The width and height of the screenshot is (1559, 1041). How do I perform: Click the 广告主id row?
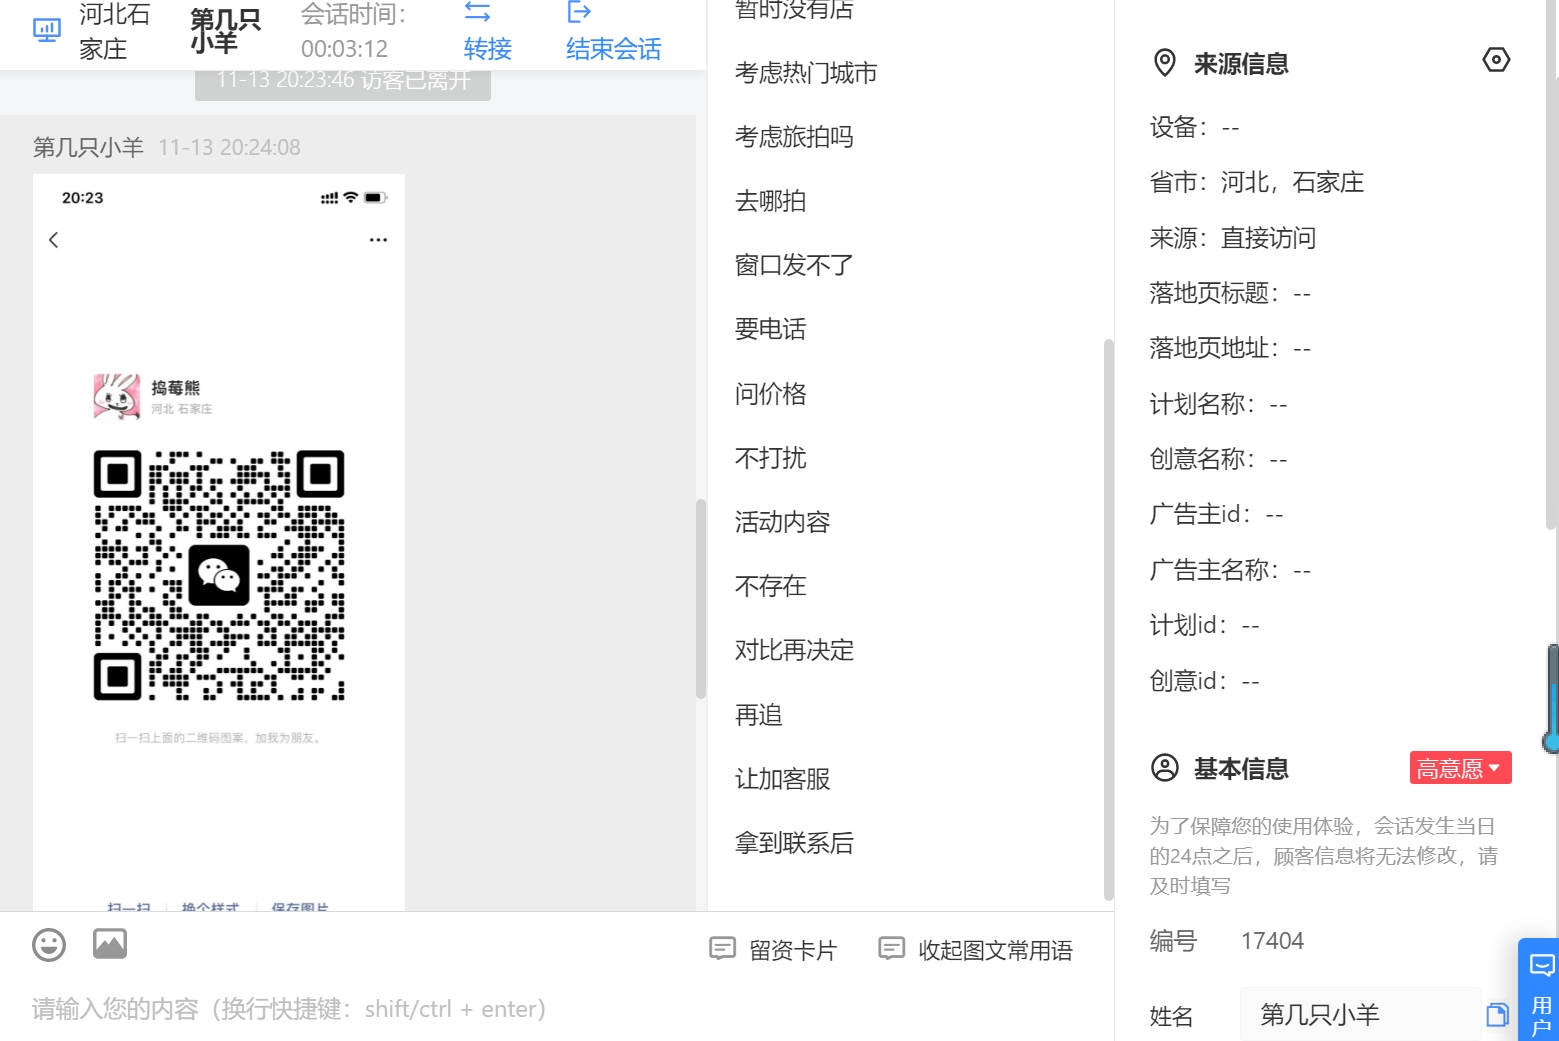1216,514
